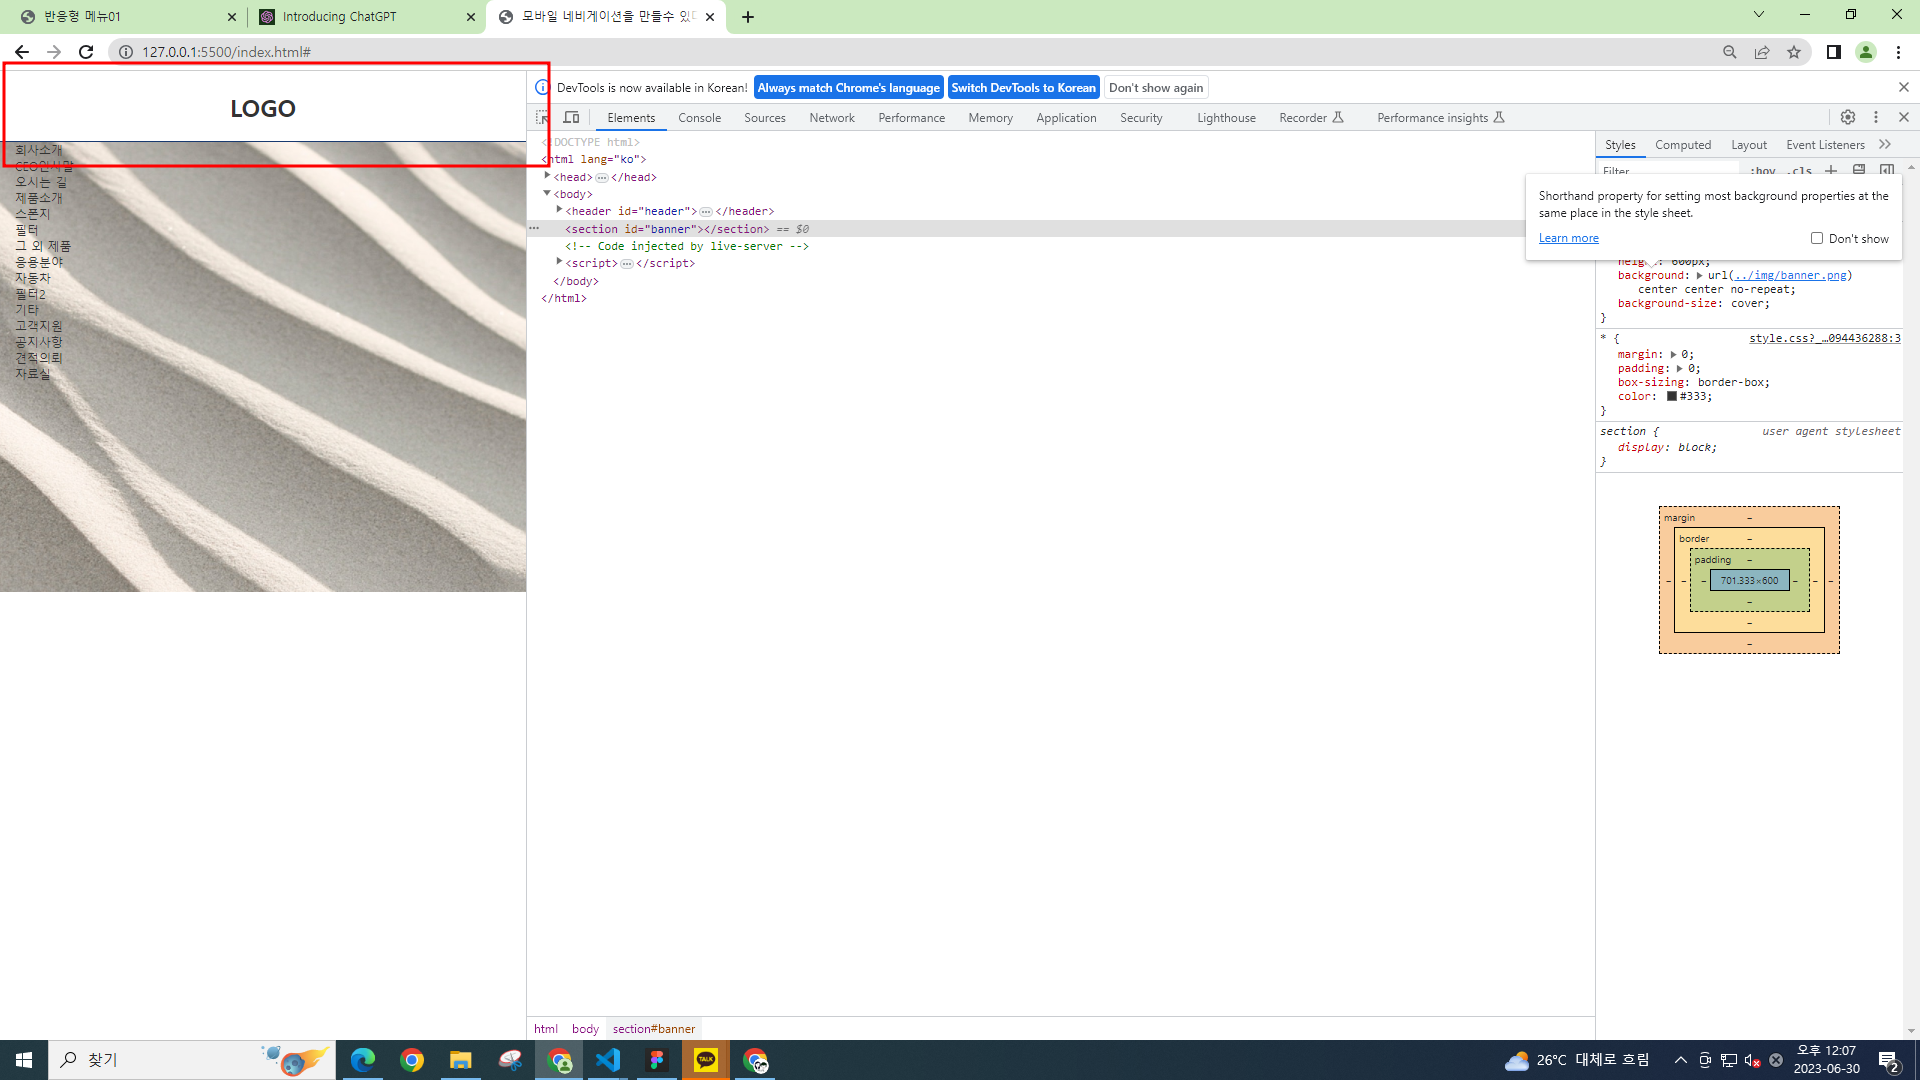Screen dimensions: 1920x1080
Task: Click the browser zoom magnifier icon
Action: click(1729, 52)
